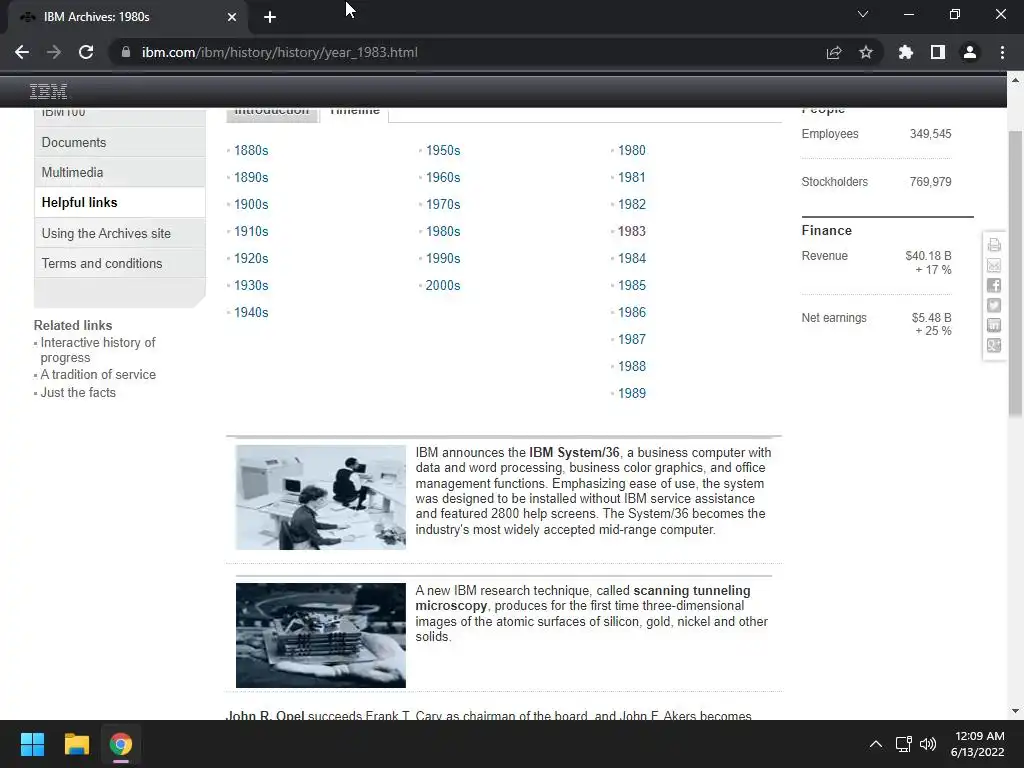Open Windows Start menu
The width and height of the screenshot is (1024, 768).
tap(32, 744)
